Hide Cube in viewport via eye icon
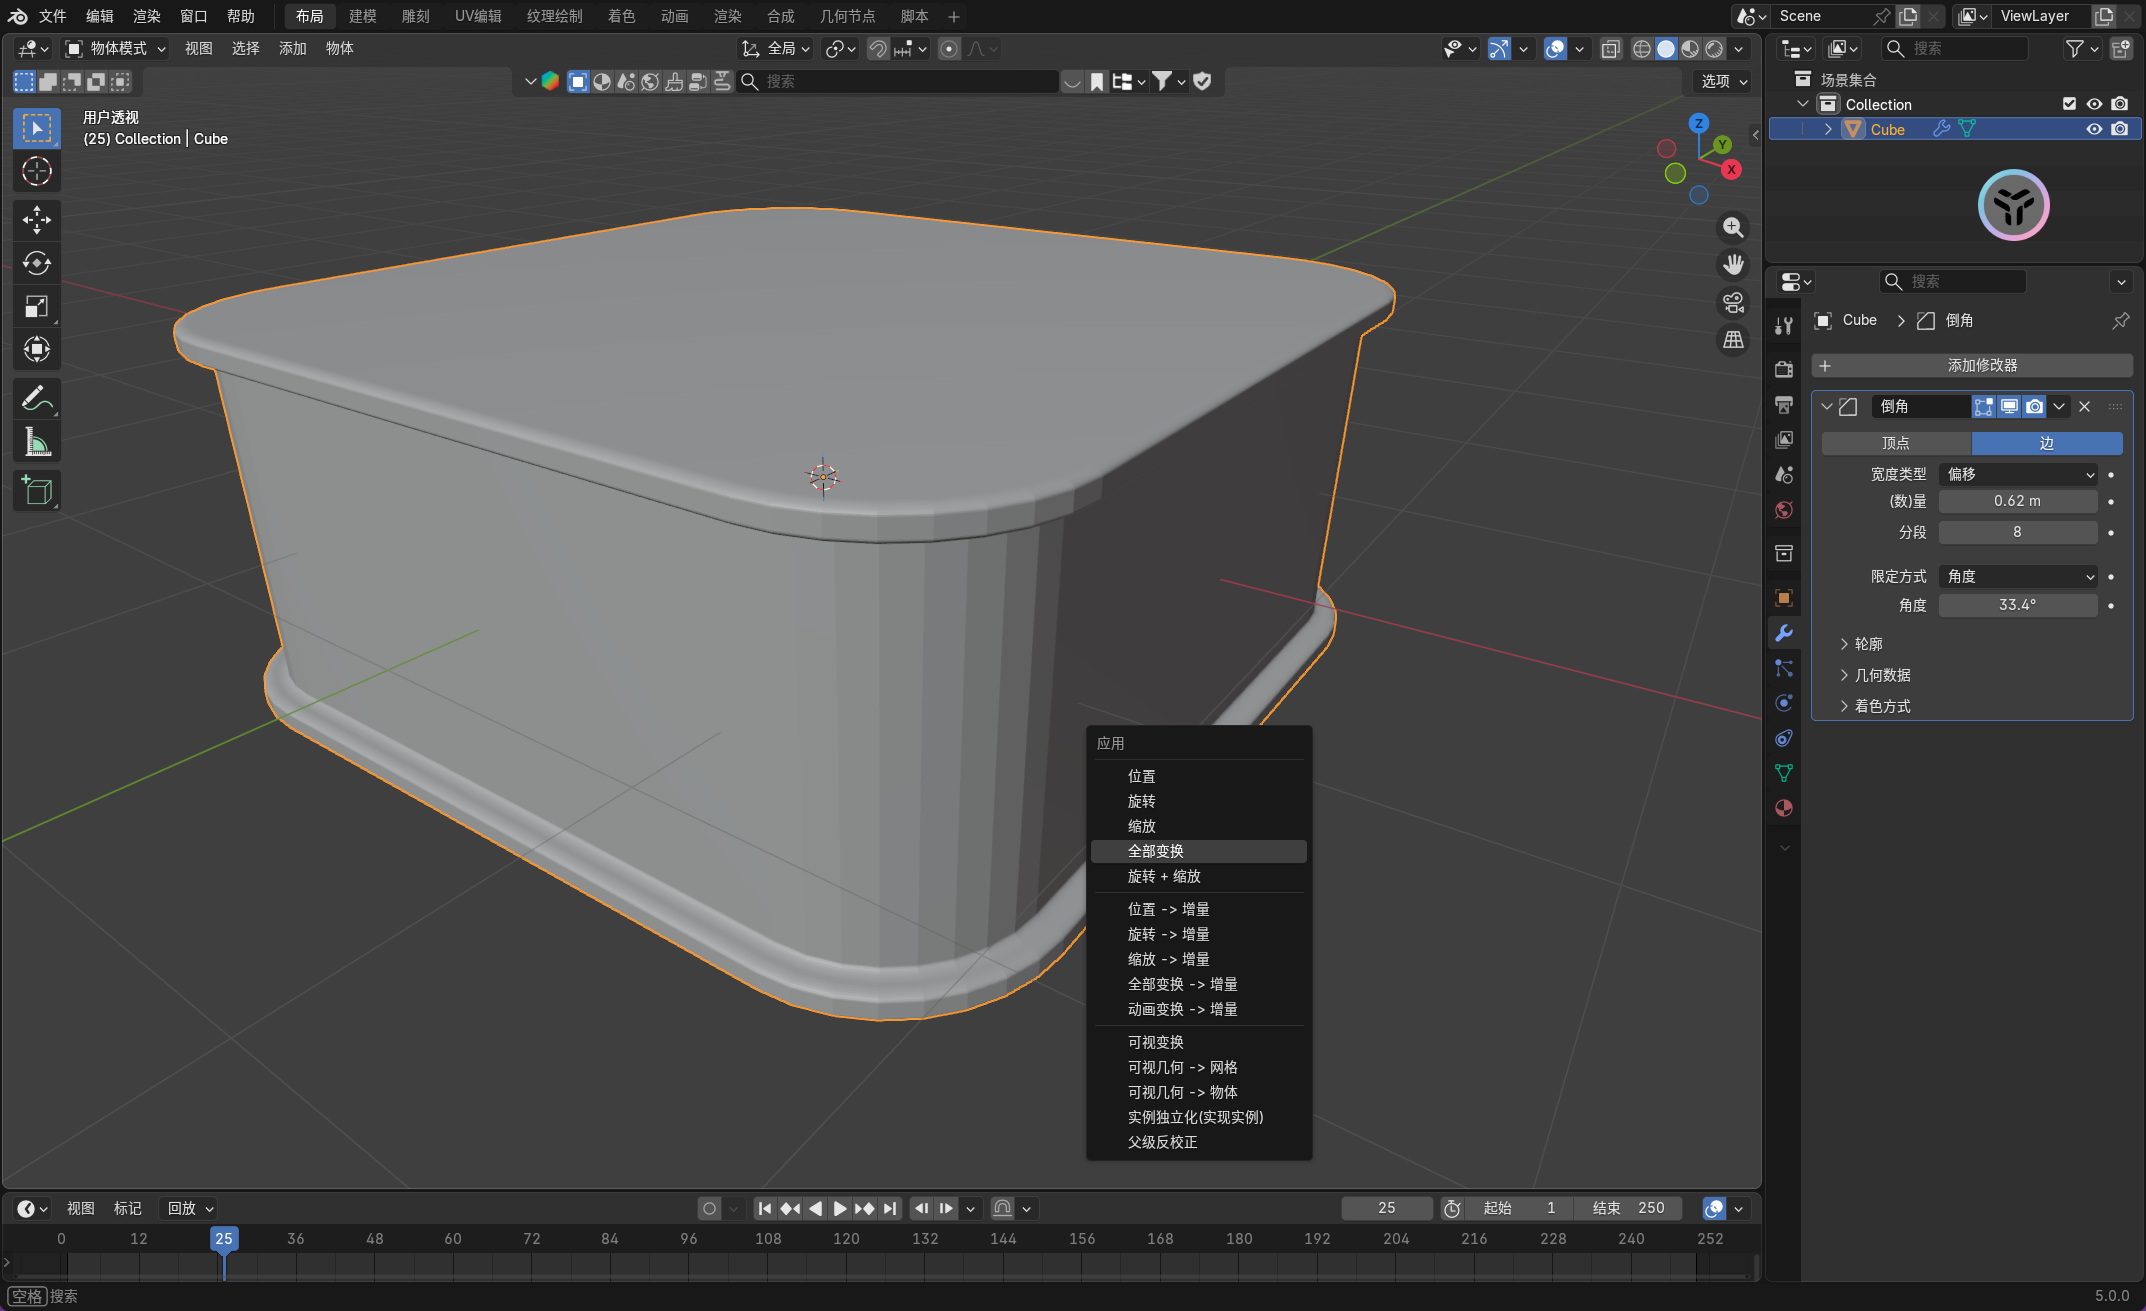Screen dimensions: 2146x1311 point(2094,129)
